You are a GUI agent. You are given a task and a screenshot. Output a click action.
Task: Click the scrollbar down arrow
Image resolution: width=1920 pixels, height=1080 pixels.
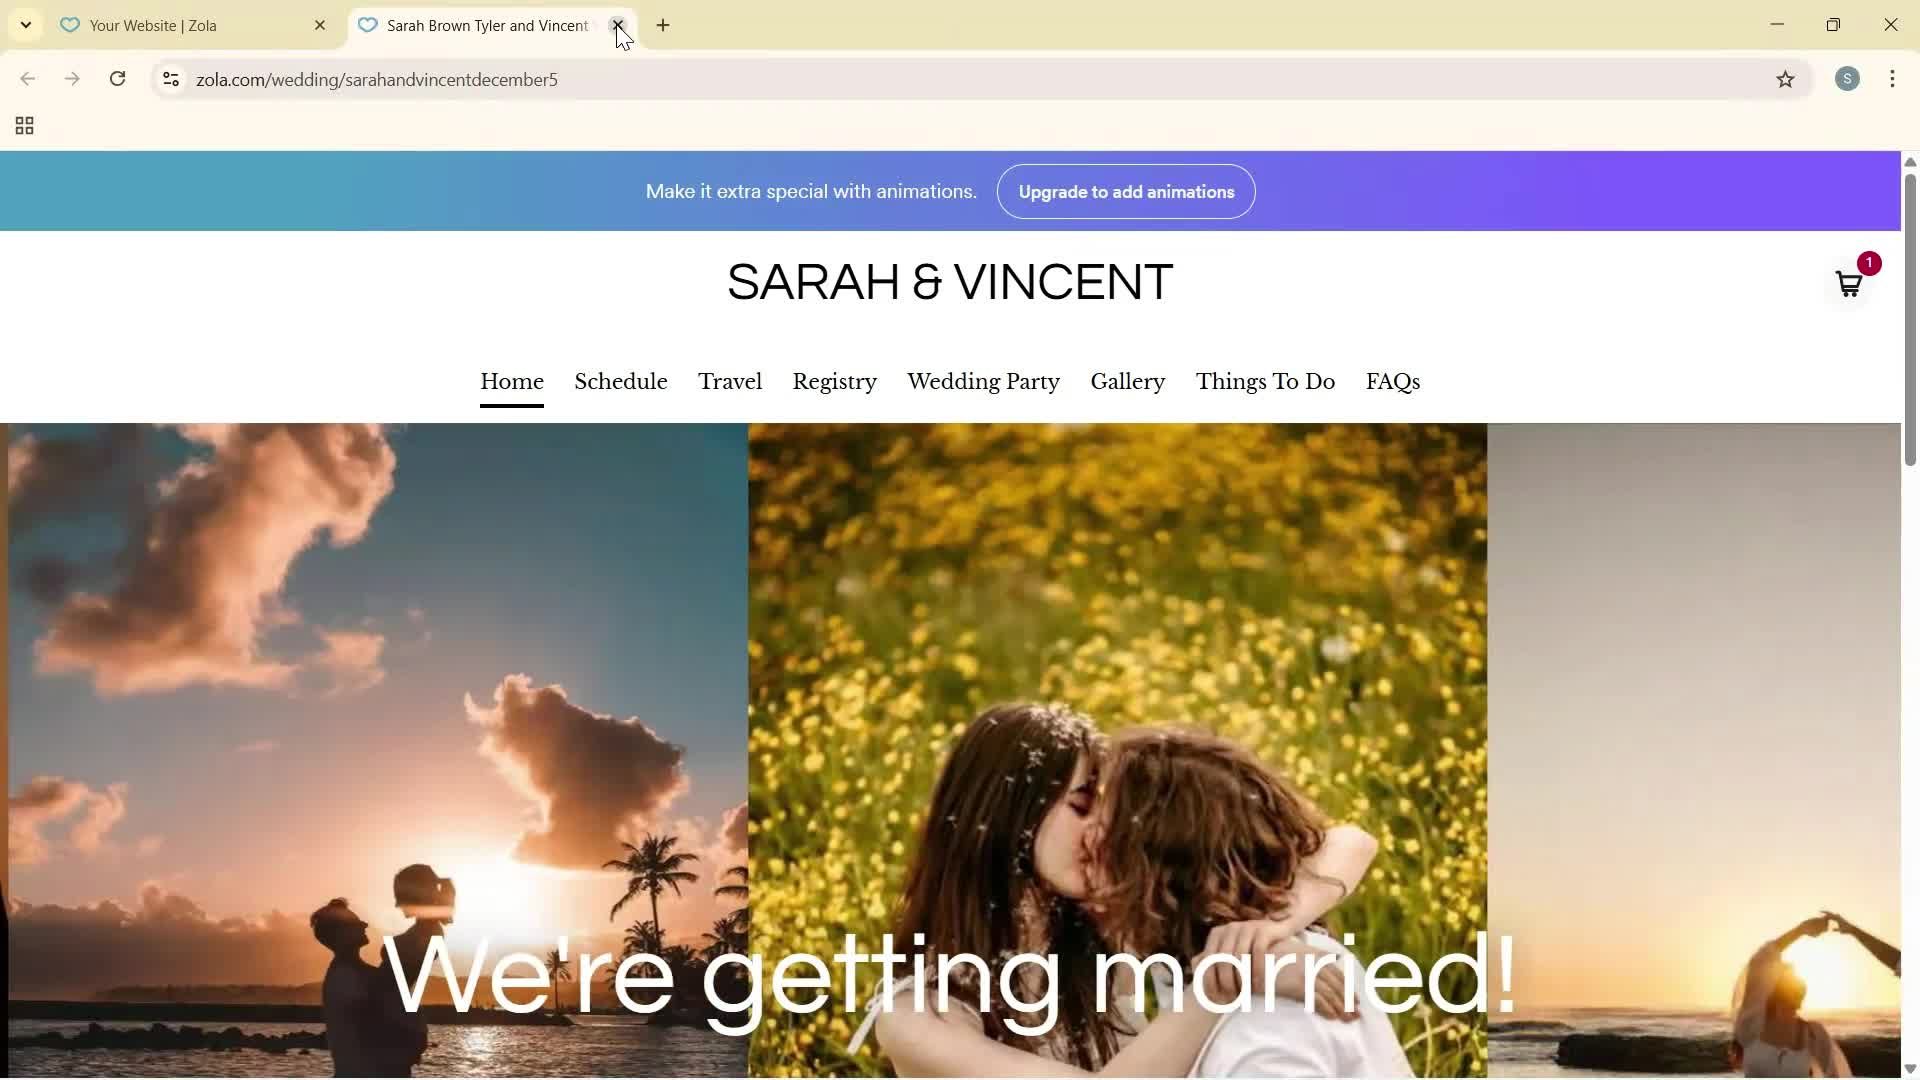[1909, 1069]
